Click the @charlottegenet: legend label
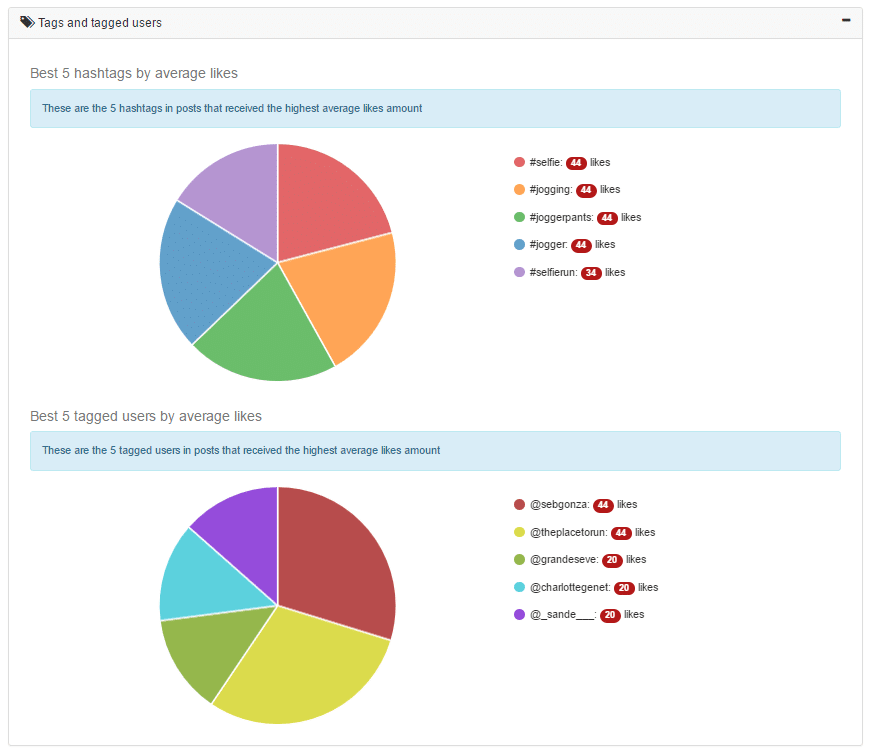This screenshot has height=752, width=871. [570, 587]
